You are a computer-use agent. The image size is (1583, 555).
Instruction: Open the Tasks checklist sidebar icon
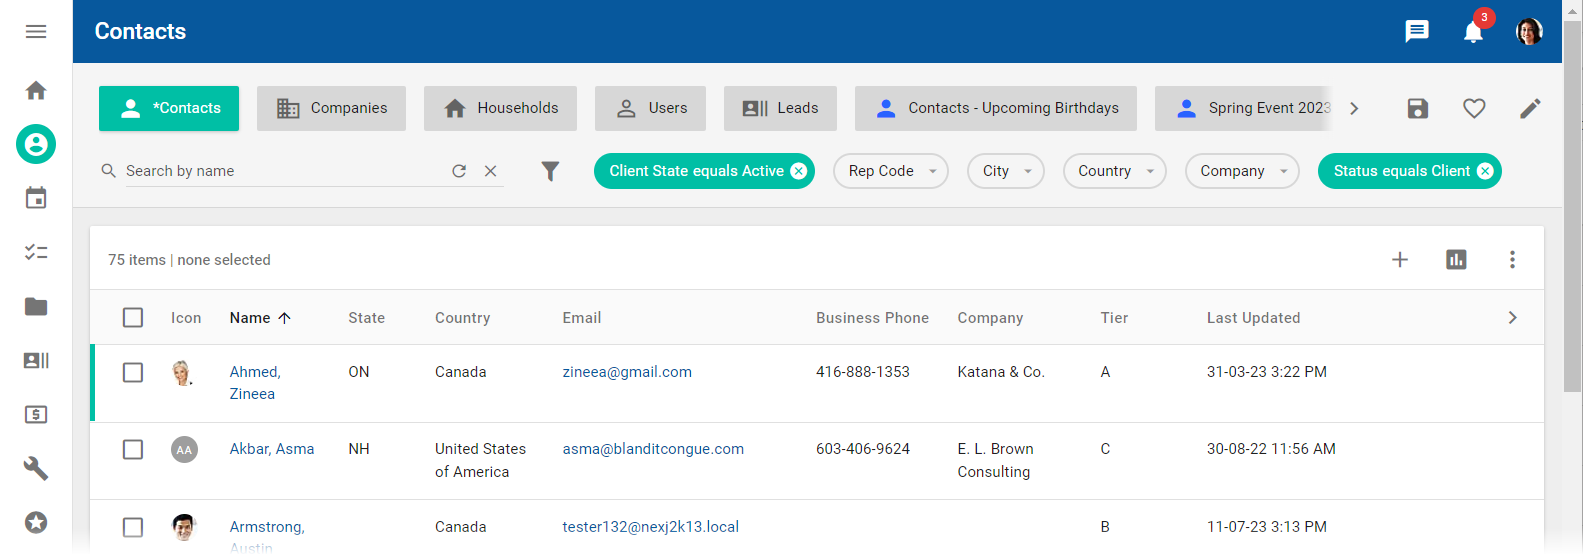click(36, 252)
